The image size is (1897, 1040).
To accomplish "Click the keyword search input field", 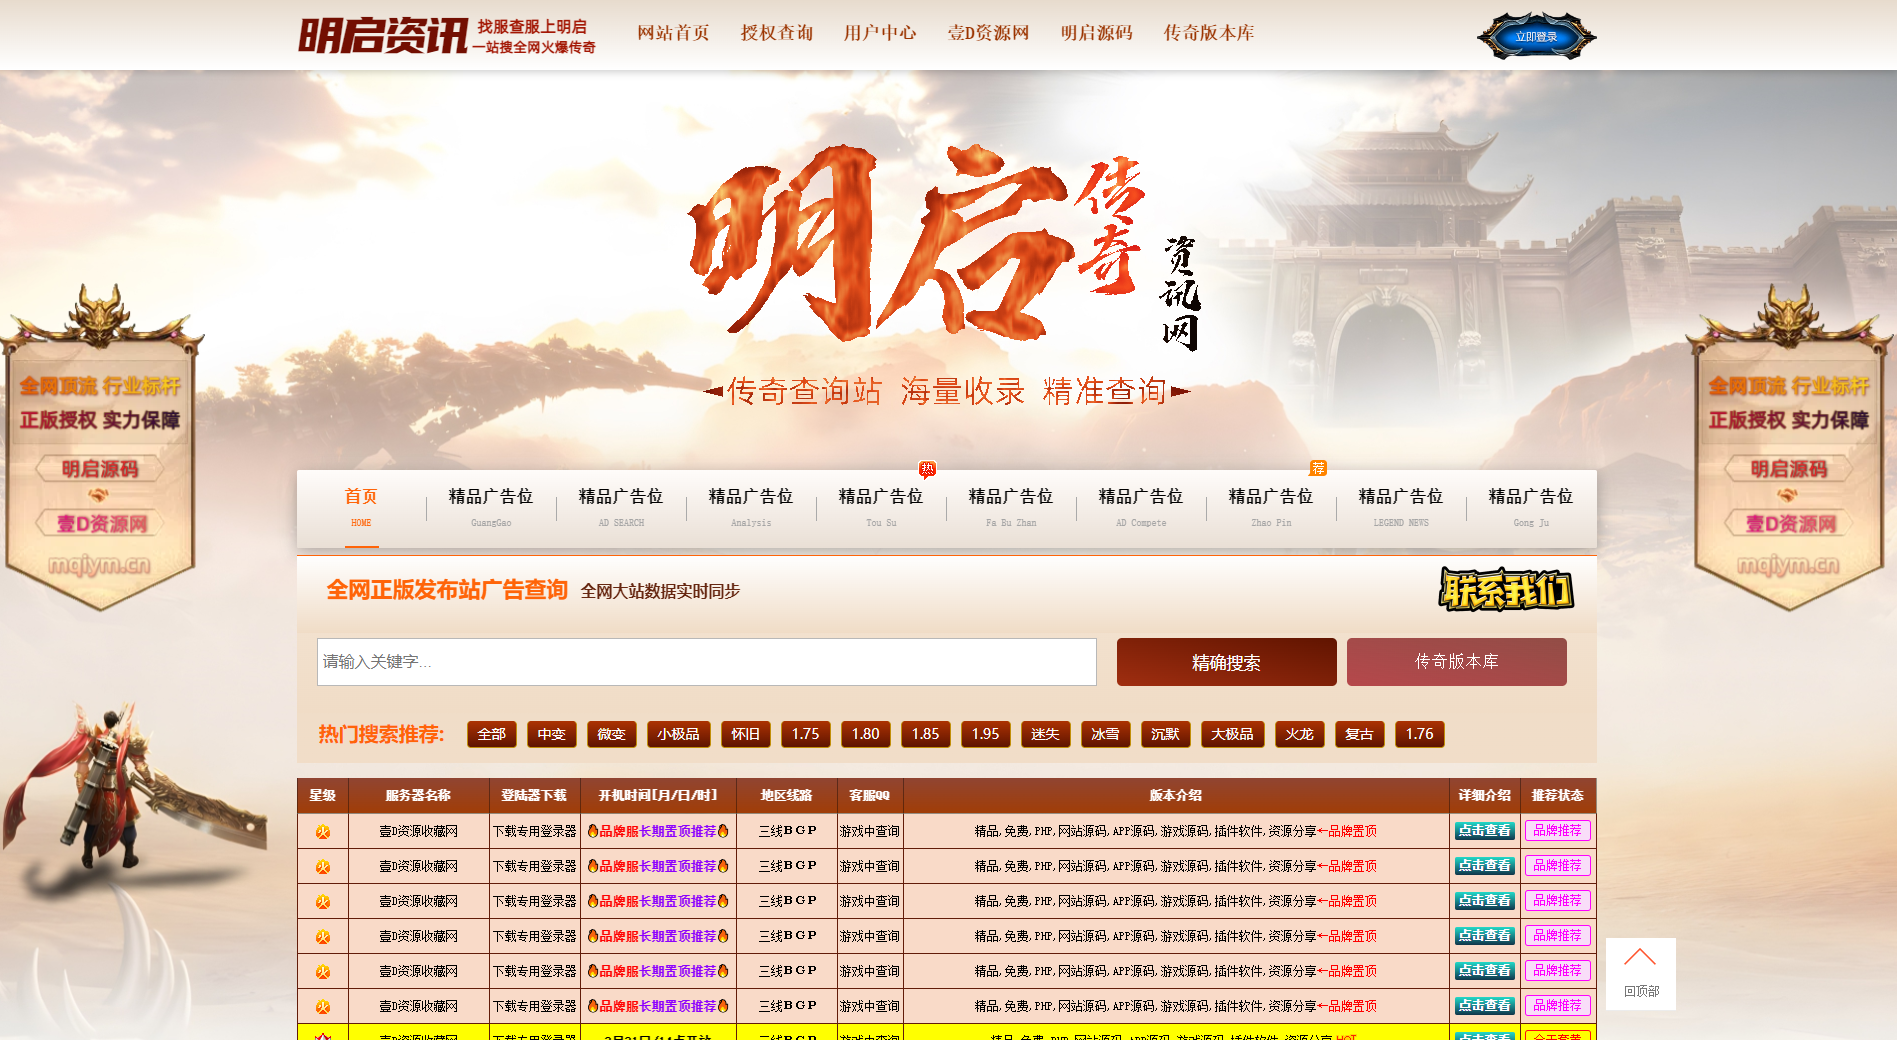I will 705,662.
